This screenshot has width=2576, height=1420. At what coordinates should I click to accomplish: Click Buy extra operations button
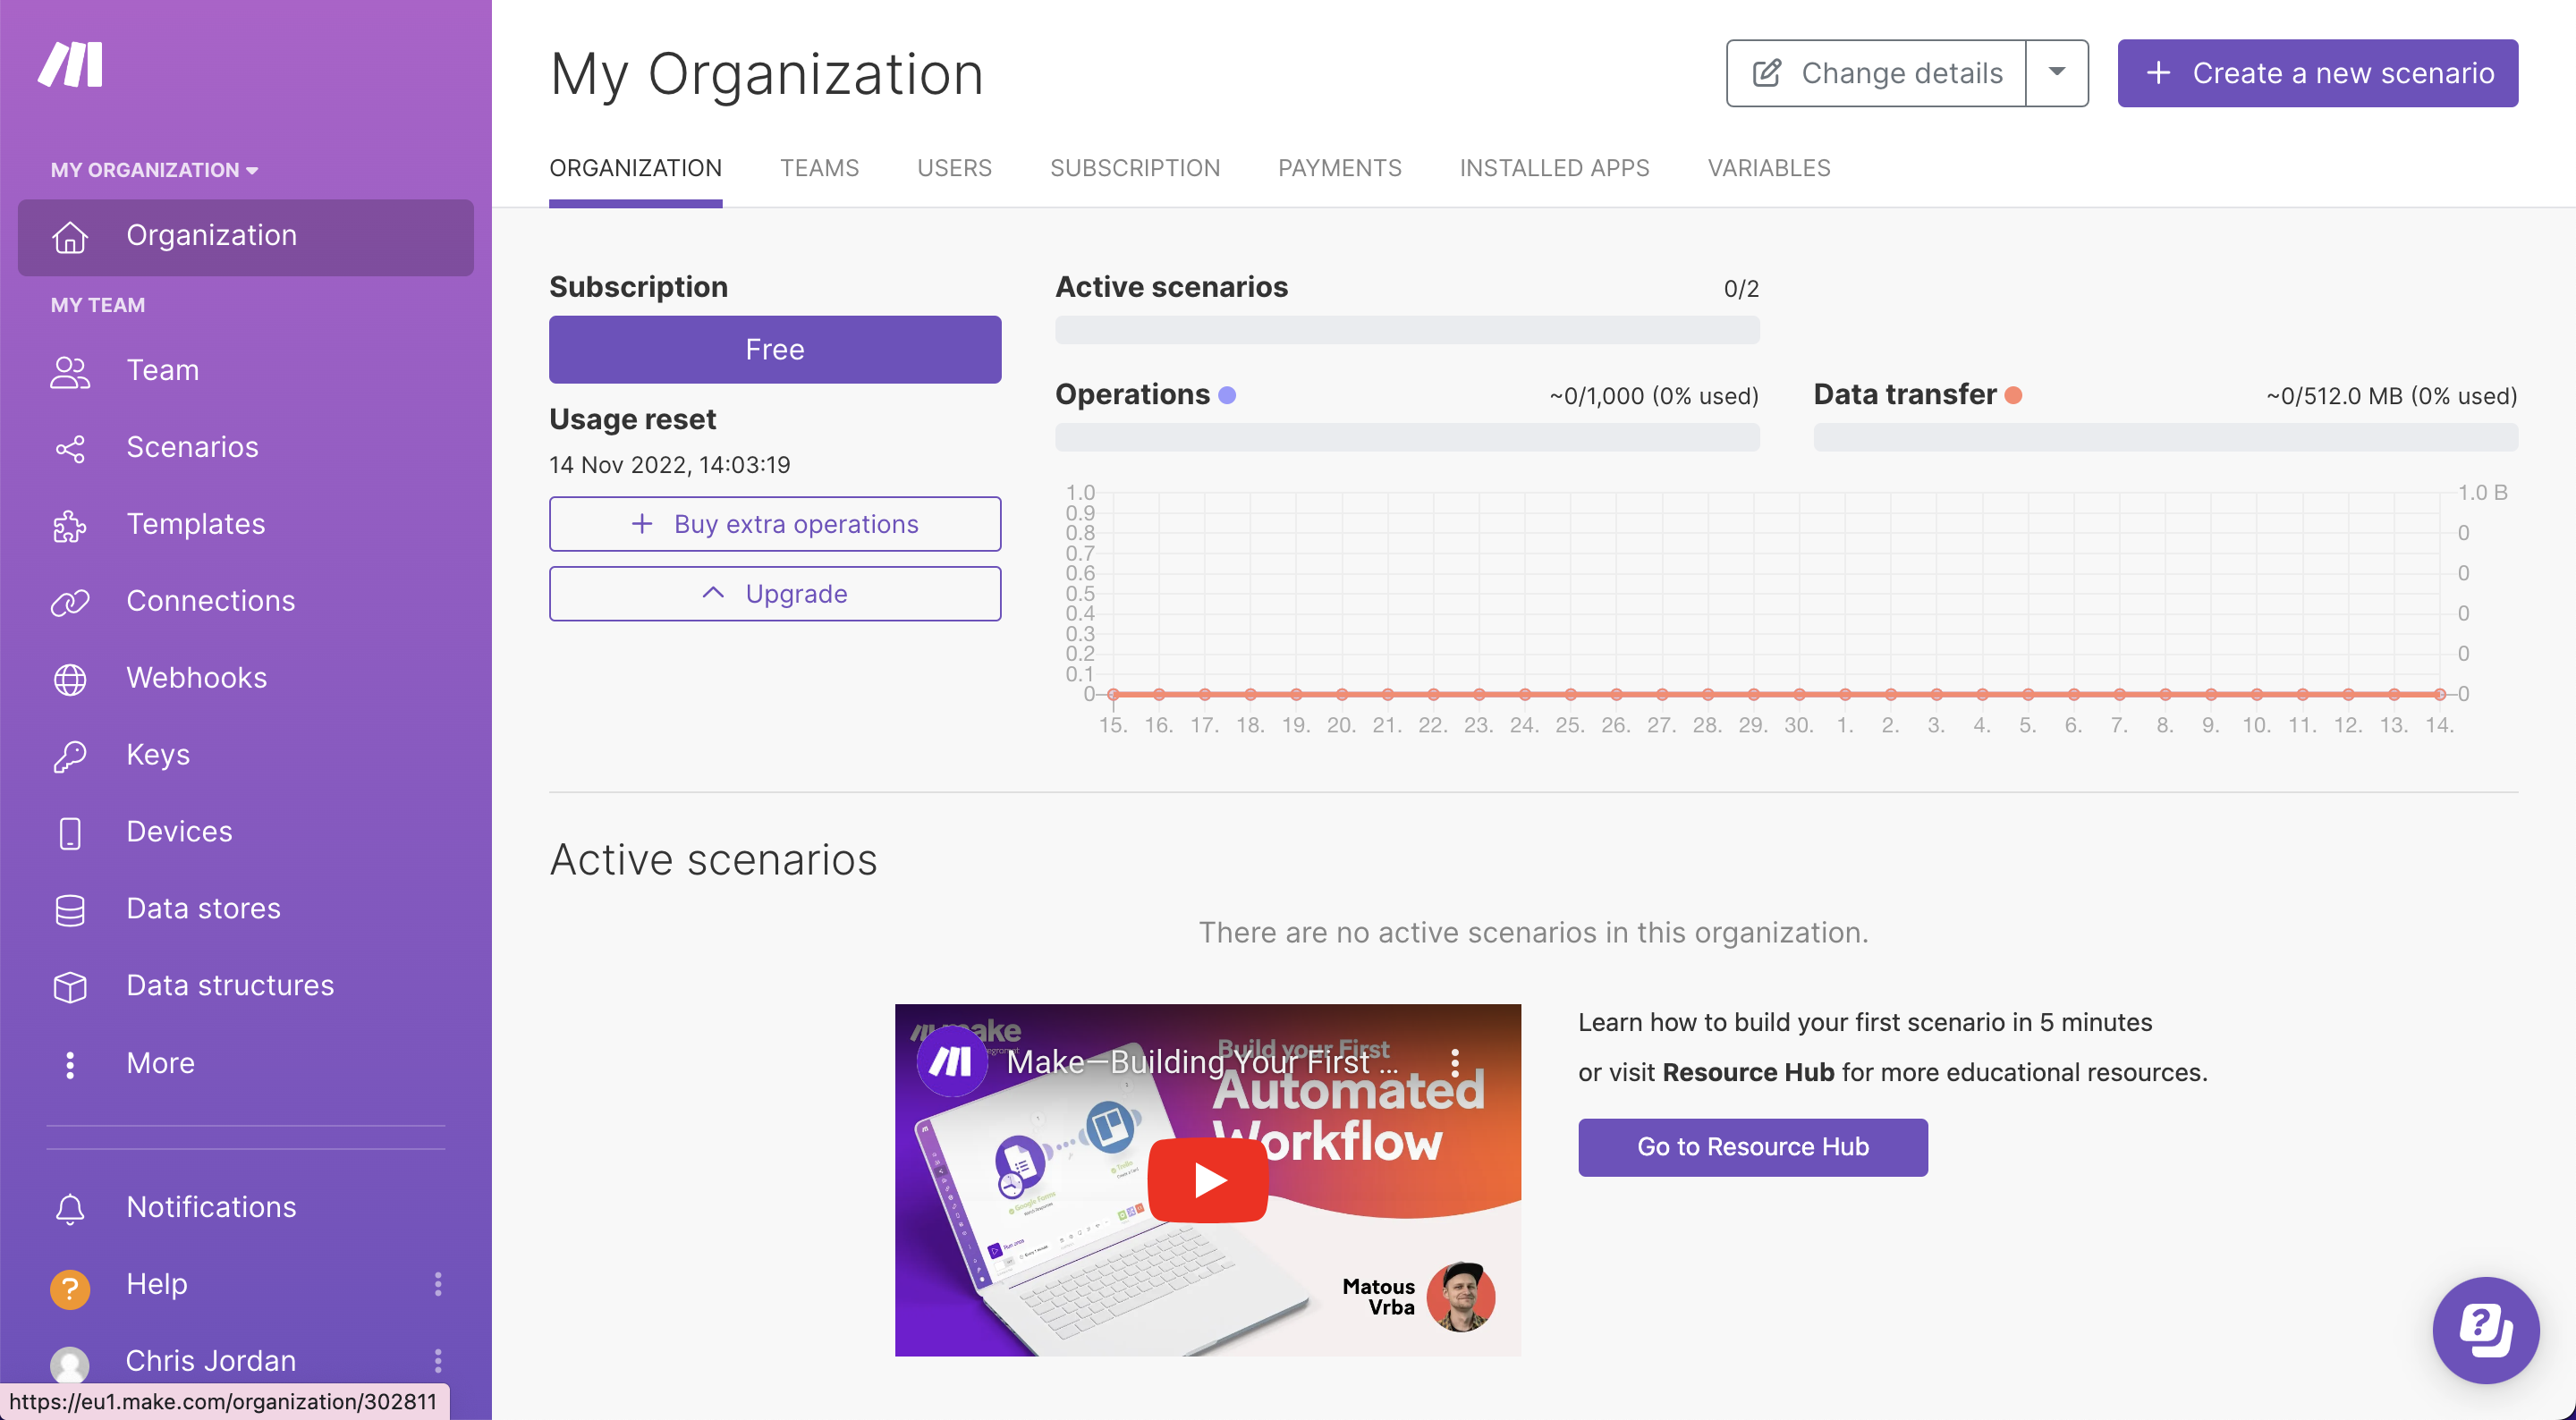coord(774,524)
